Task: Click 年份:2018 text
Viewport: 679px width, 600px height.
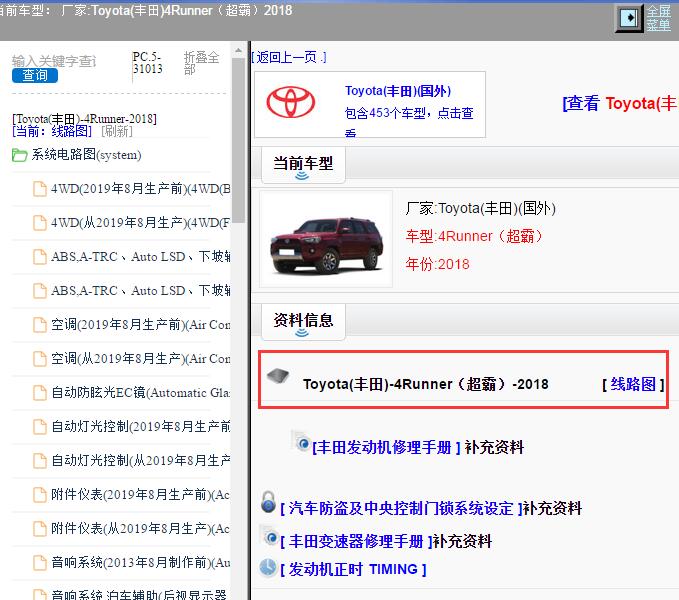Action: pyautogui.click(x=437, y=264)
